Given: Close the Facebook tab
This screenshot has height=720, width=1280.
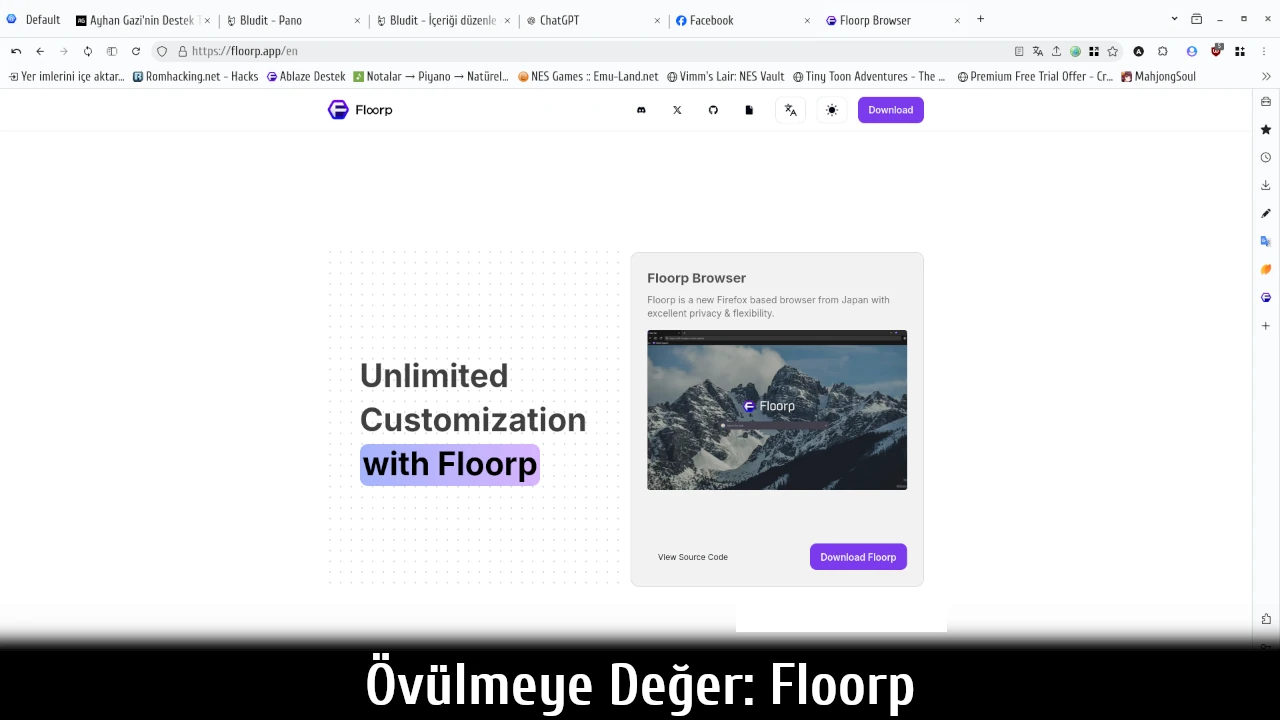Looking at the screenshot, I should (807, 20).
